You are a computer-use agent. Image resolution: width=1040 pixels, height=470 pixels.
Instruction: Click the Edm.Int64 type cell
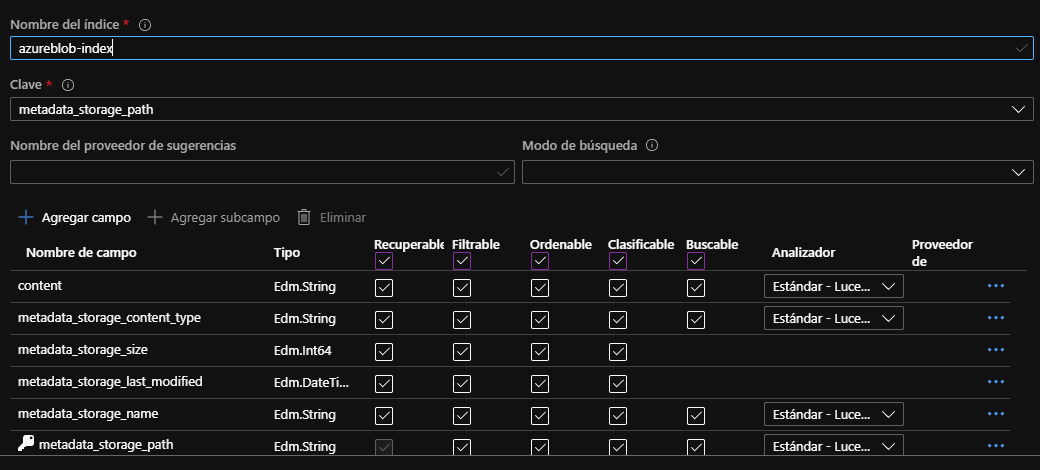coord(302,351)
